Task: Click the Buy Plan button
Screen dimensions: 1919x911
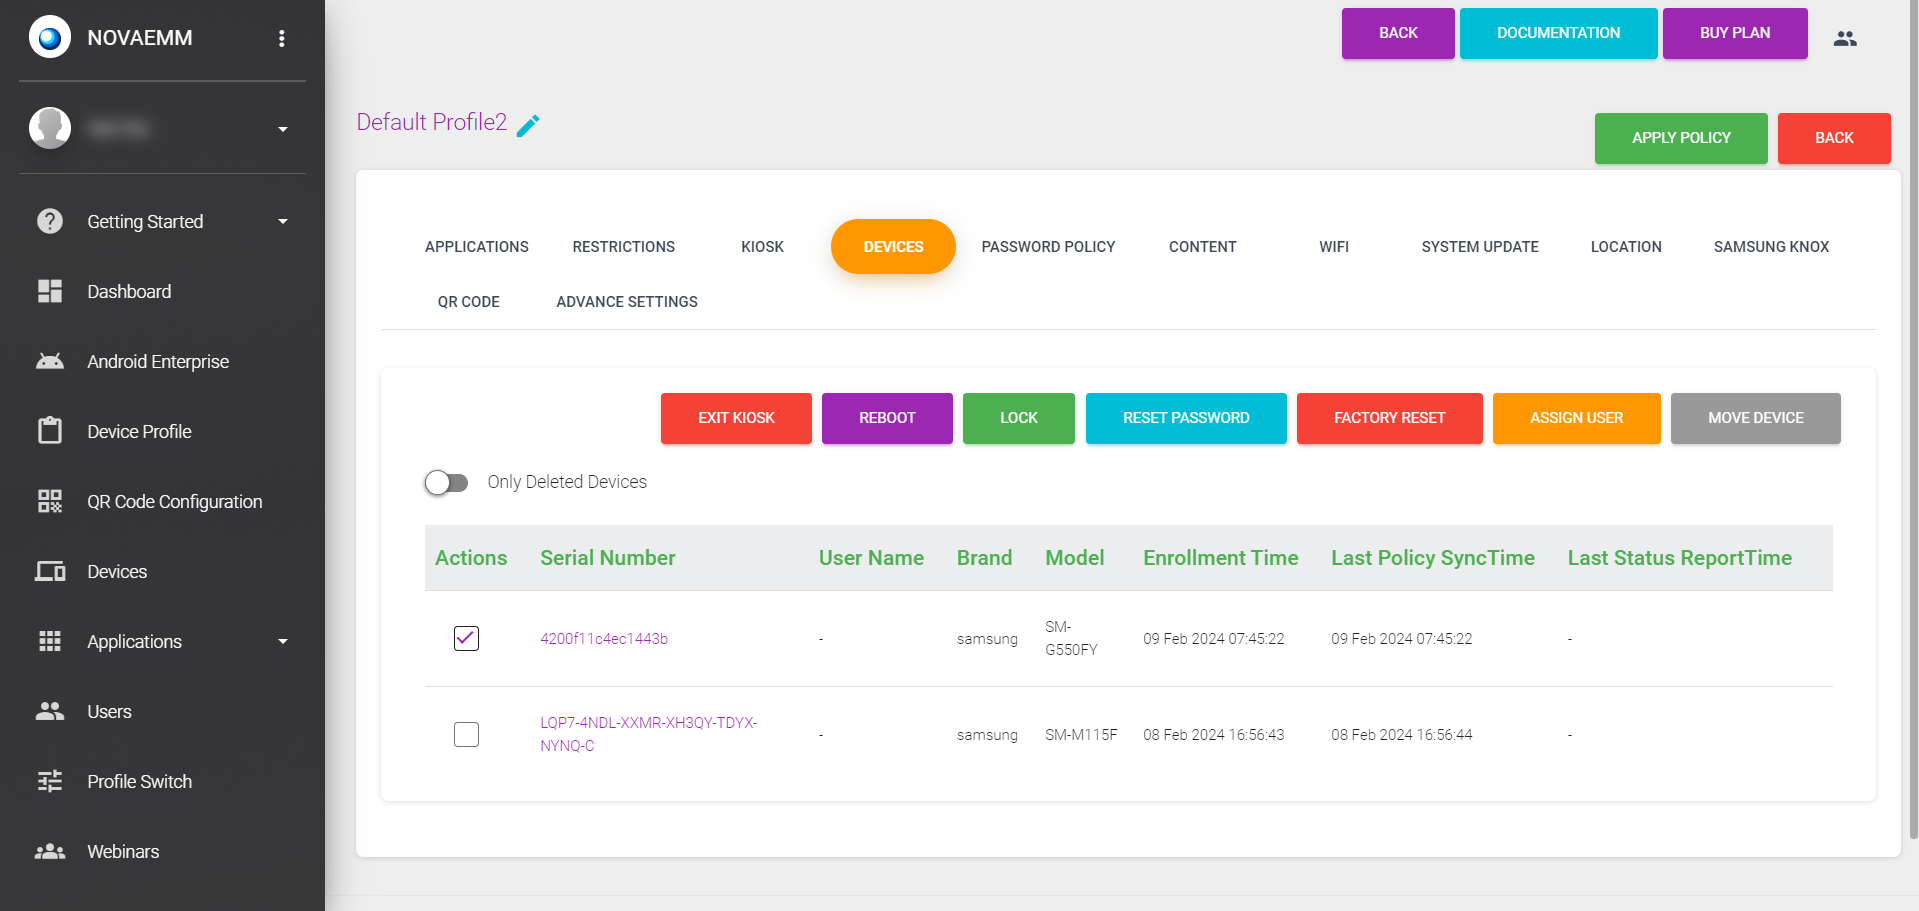Action: point(1735,33)
